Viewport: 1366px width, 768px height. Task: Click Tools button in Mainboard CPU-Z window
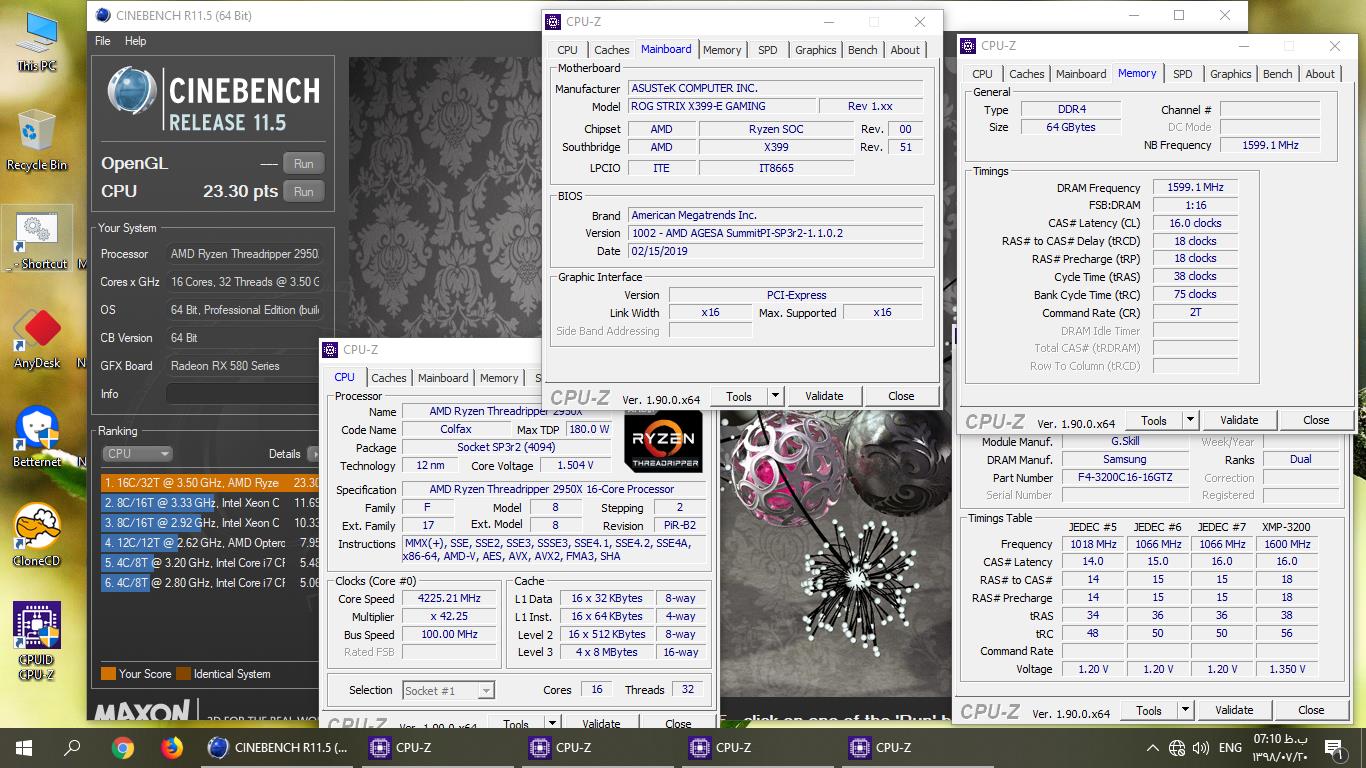pyautogui.click(x=739, y=396)
